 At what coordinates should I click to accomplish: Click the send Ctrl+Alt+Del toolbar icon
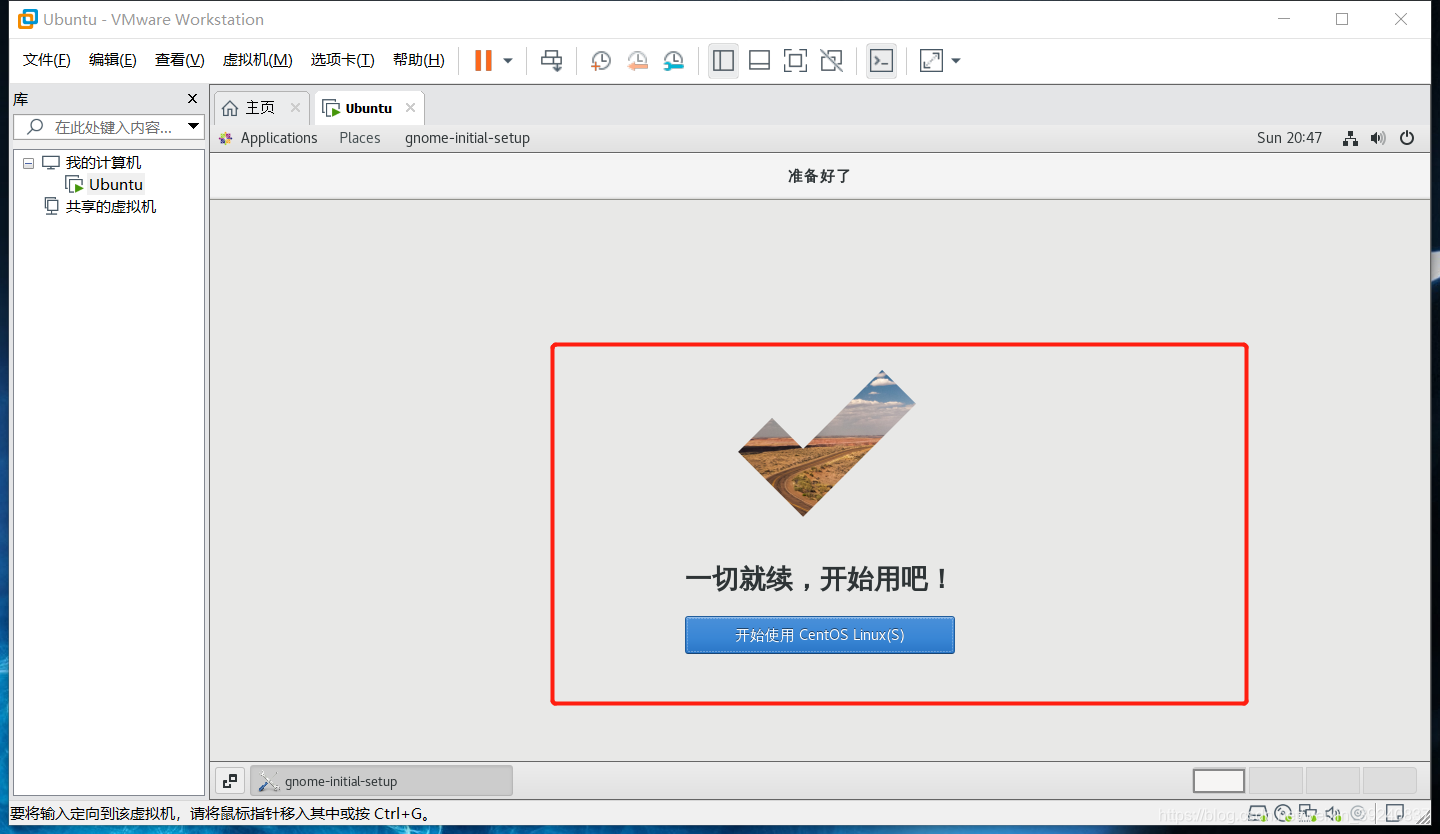point(551,60)
